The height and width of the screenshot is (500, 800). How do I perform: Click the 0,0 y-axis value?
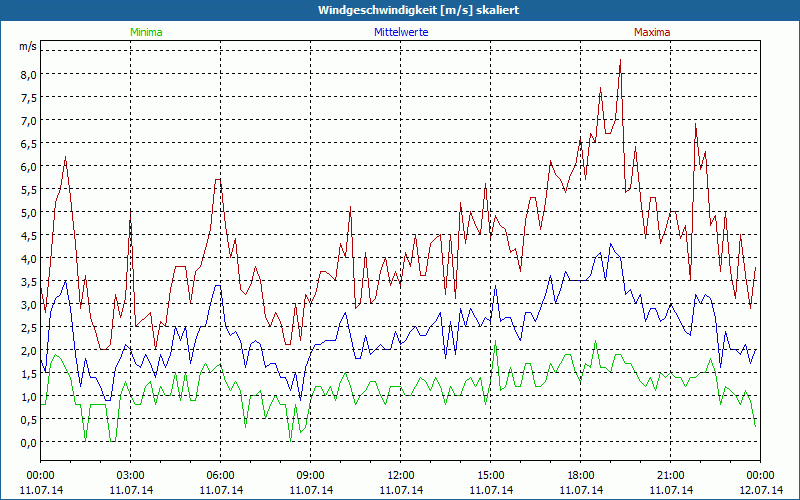[29, 442]
